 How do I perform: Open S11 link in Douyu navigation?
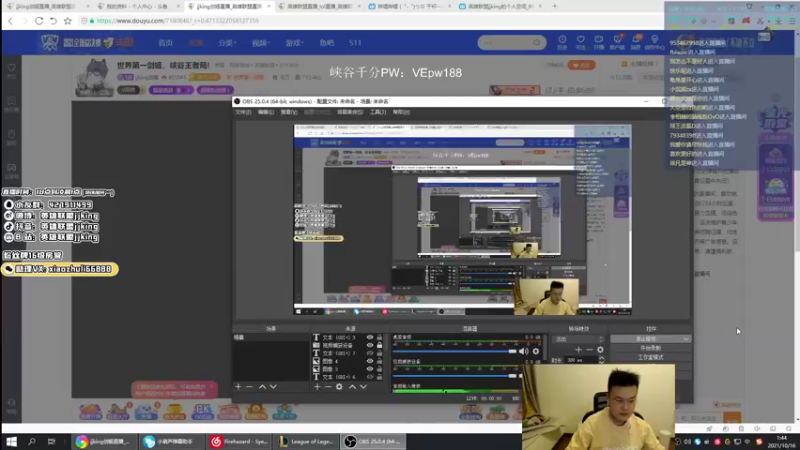355,43
